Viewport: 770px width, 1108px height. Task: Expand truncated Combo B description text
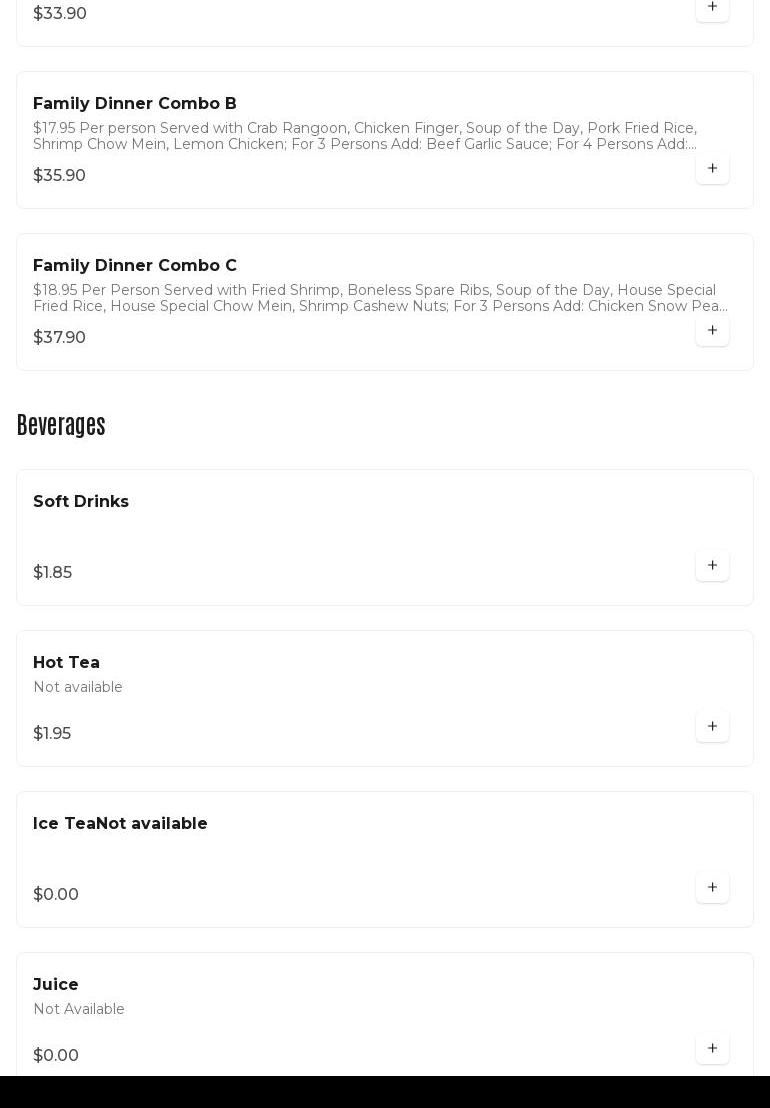[365, 136]
